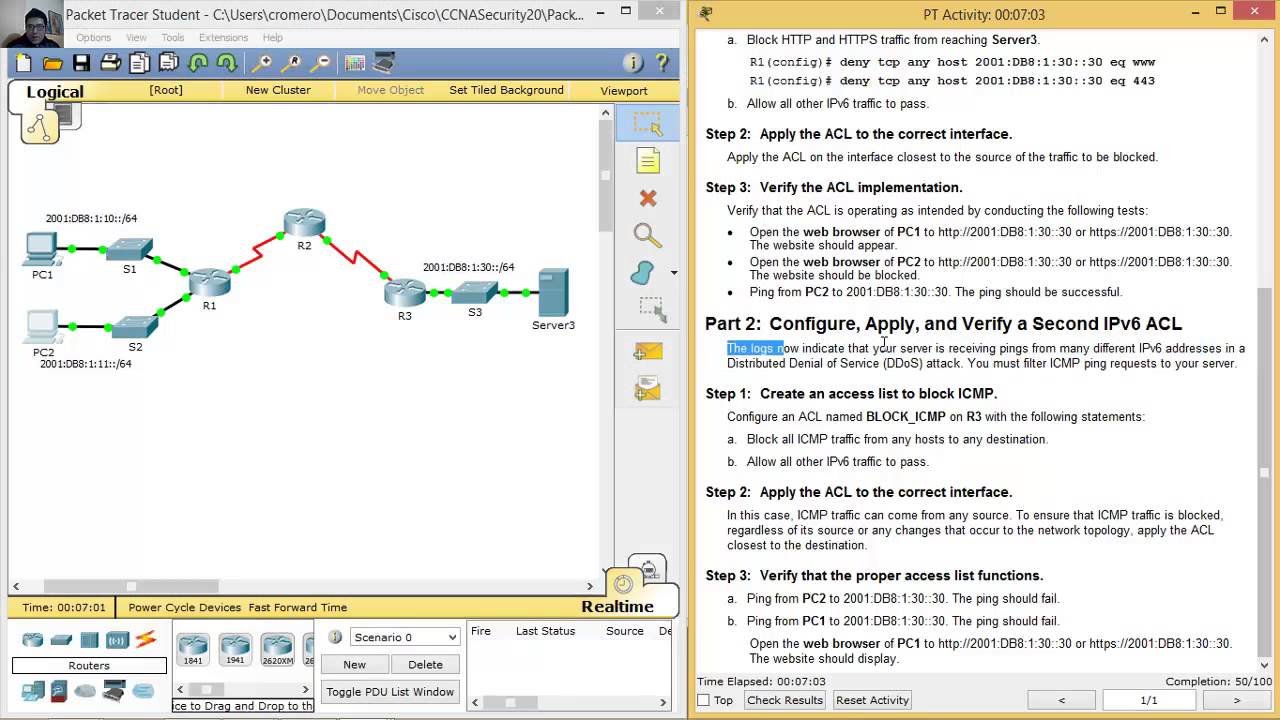Select the Switches device category icon

[x=61, y=640]
